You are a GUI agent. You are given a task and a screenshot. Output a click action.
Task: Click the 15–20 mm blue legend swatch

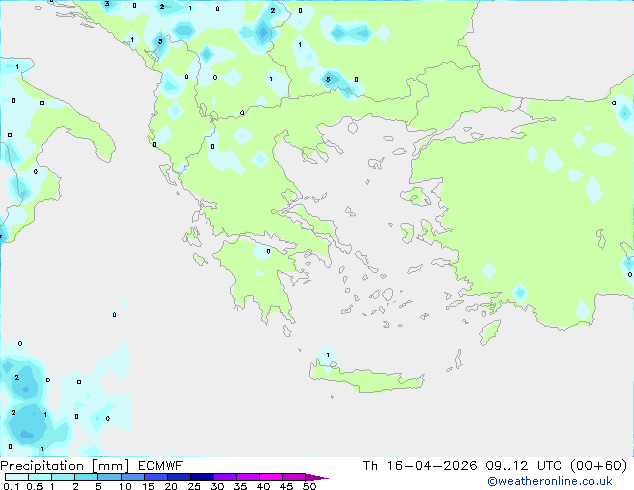(x=156, y=477)
